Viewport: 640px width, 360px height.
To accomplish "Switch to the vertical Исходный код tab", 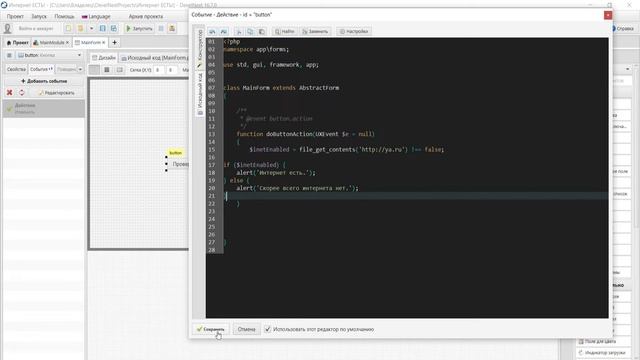I will click(x=200, y=94).
